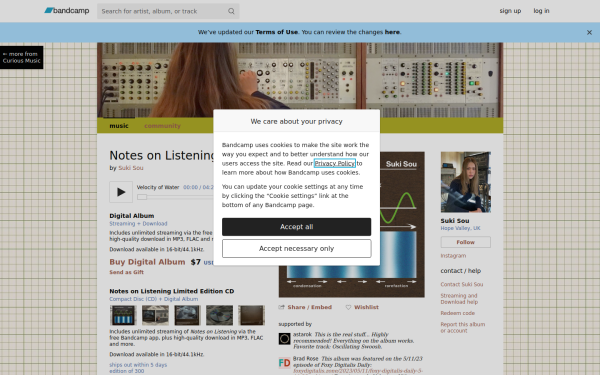This screenshot has height=375, width=600.
Task: Focus the artist, album, or track search field
Action: [168, 11]
